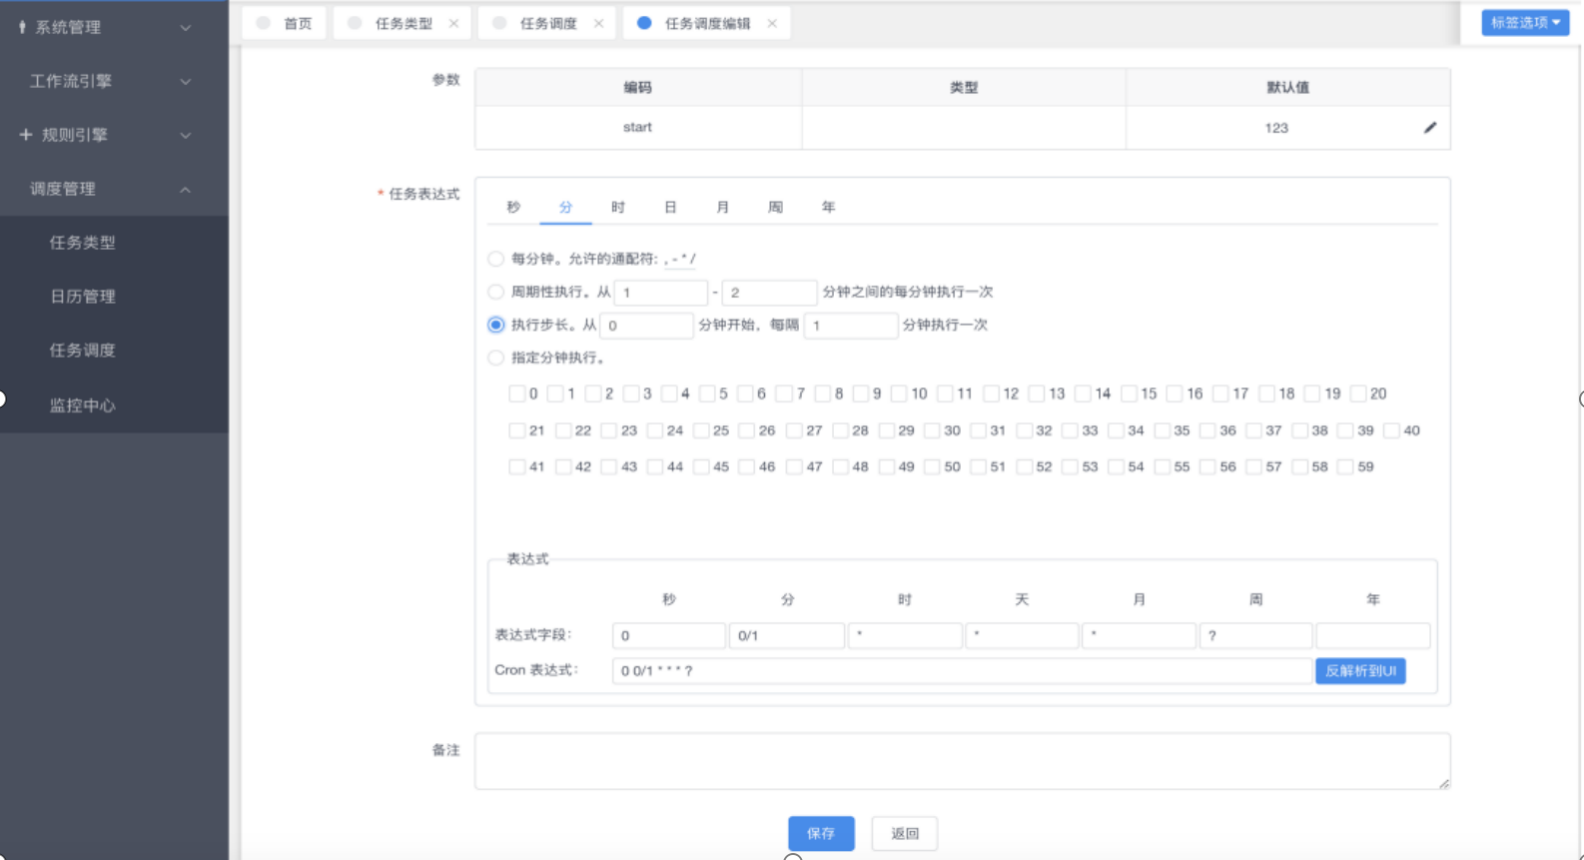Check the minute 20 checkbox
1584x860 pixels.
1358,394
